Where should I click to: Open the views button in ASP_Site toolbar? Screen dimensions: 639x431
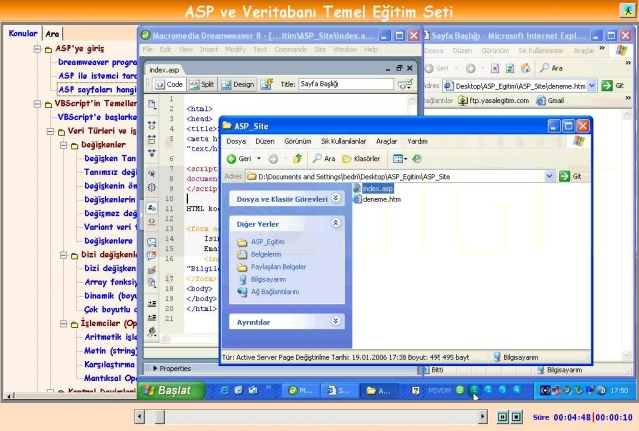(x=399, y=158)
